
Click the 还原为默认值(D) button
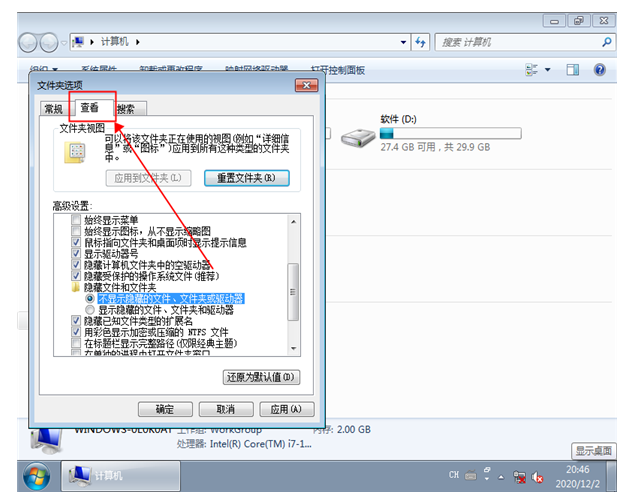(x=261, y=377)
